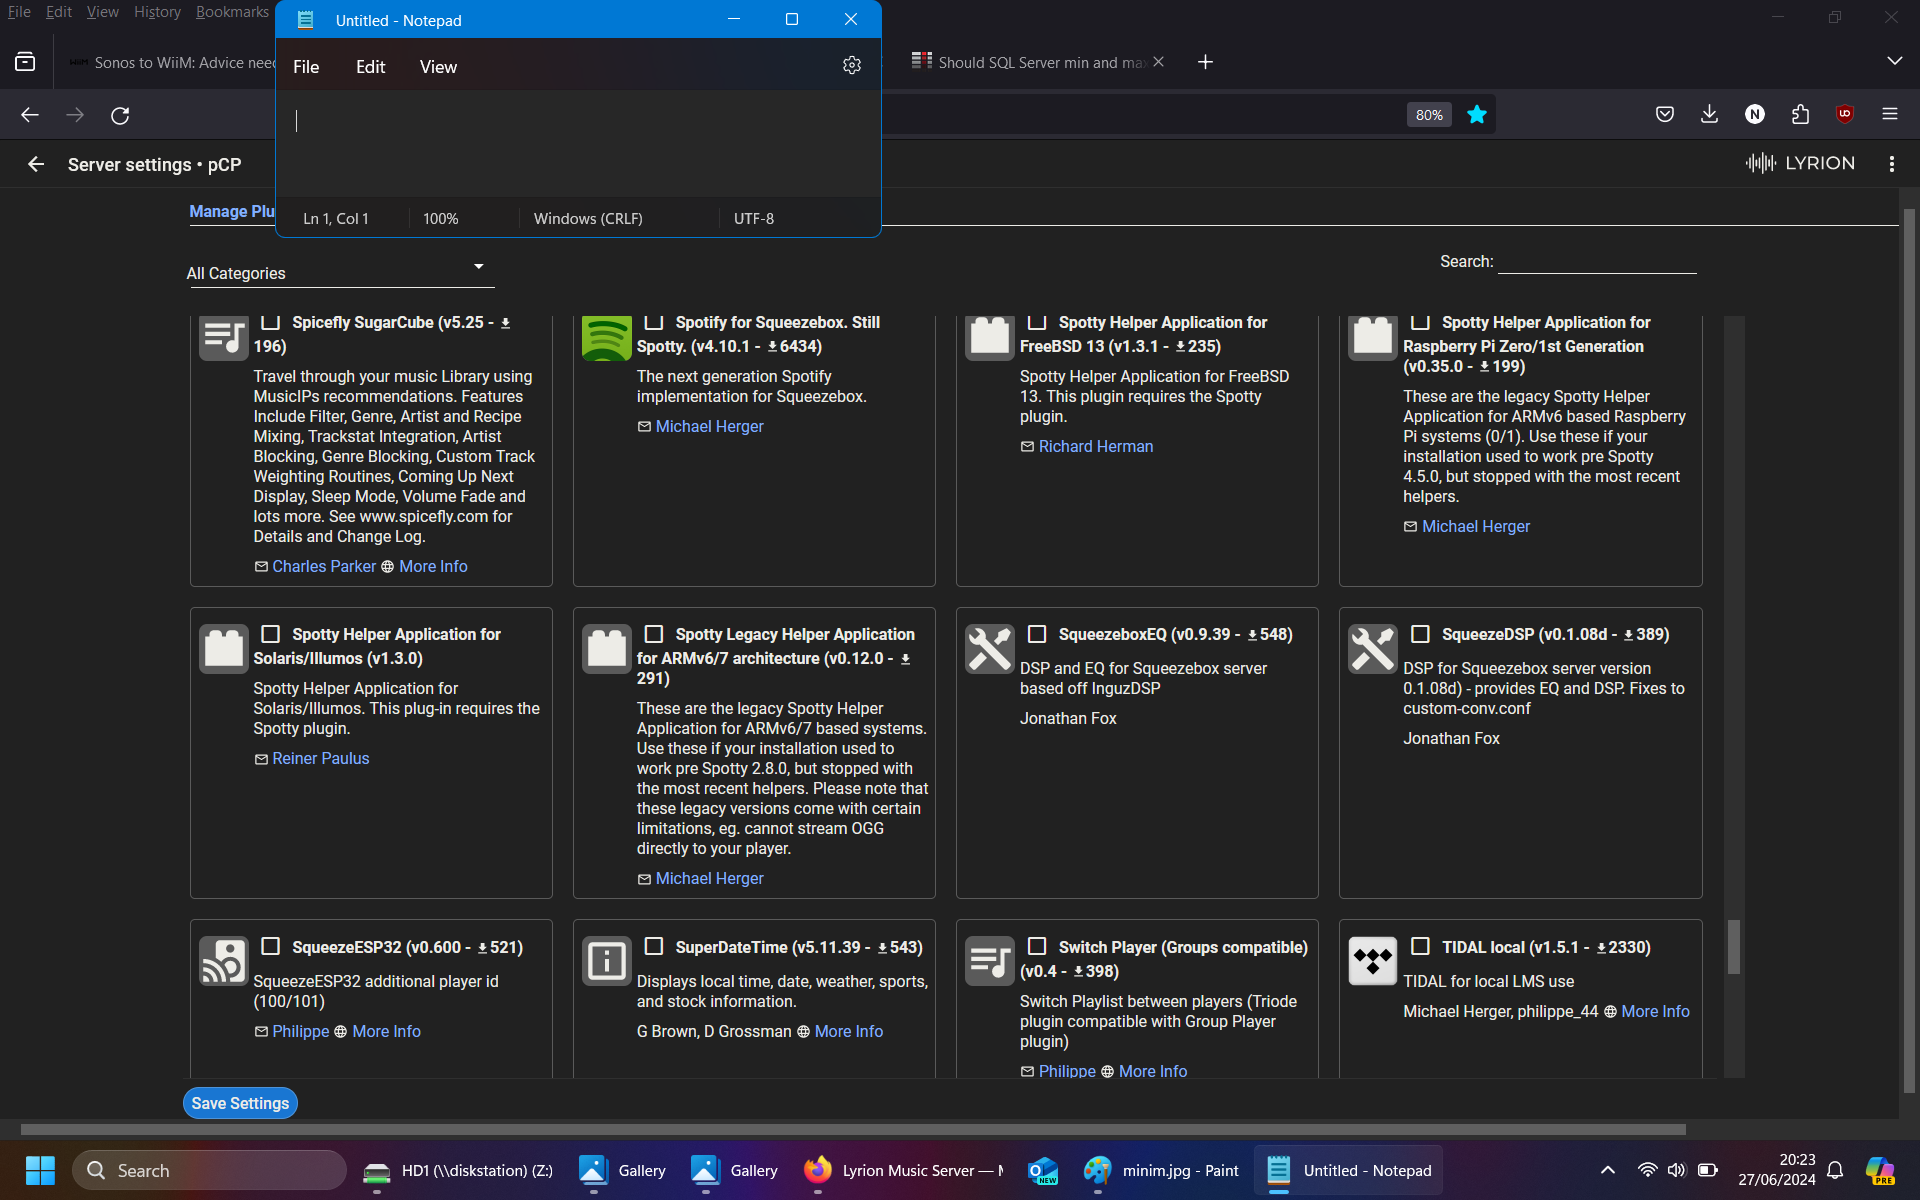
Task: Go back using Server settings arrow
Action: point(36,164)
